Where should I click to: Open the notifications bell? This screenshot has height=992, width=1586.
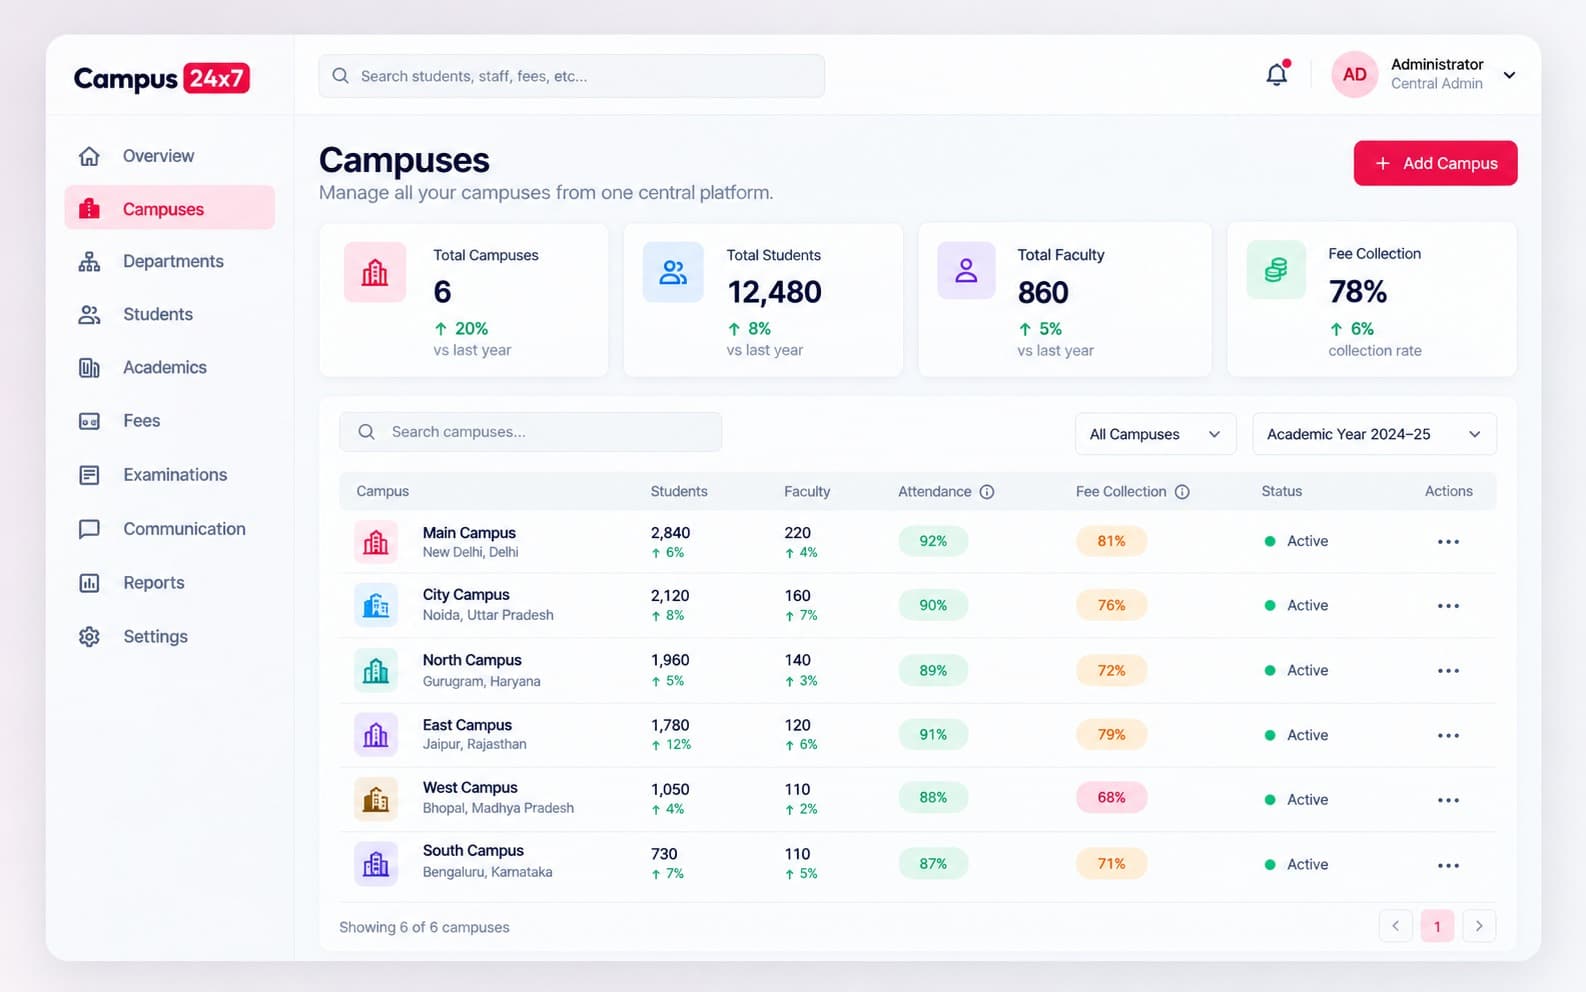(x=1277, y=74)
